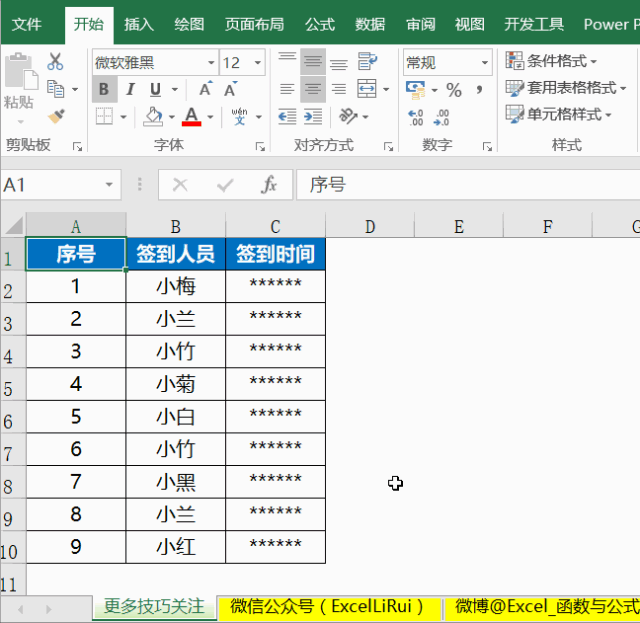The width and height of the screenshot is (640, 623).
Task: Open the font size dropdown
Action: pyautogui.click(x=258, y=62)
